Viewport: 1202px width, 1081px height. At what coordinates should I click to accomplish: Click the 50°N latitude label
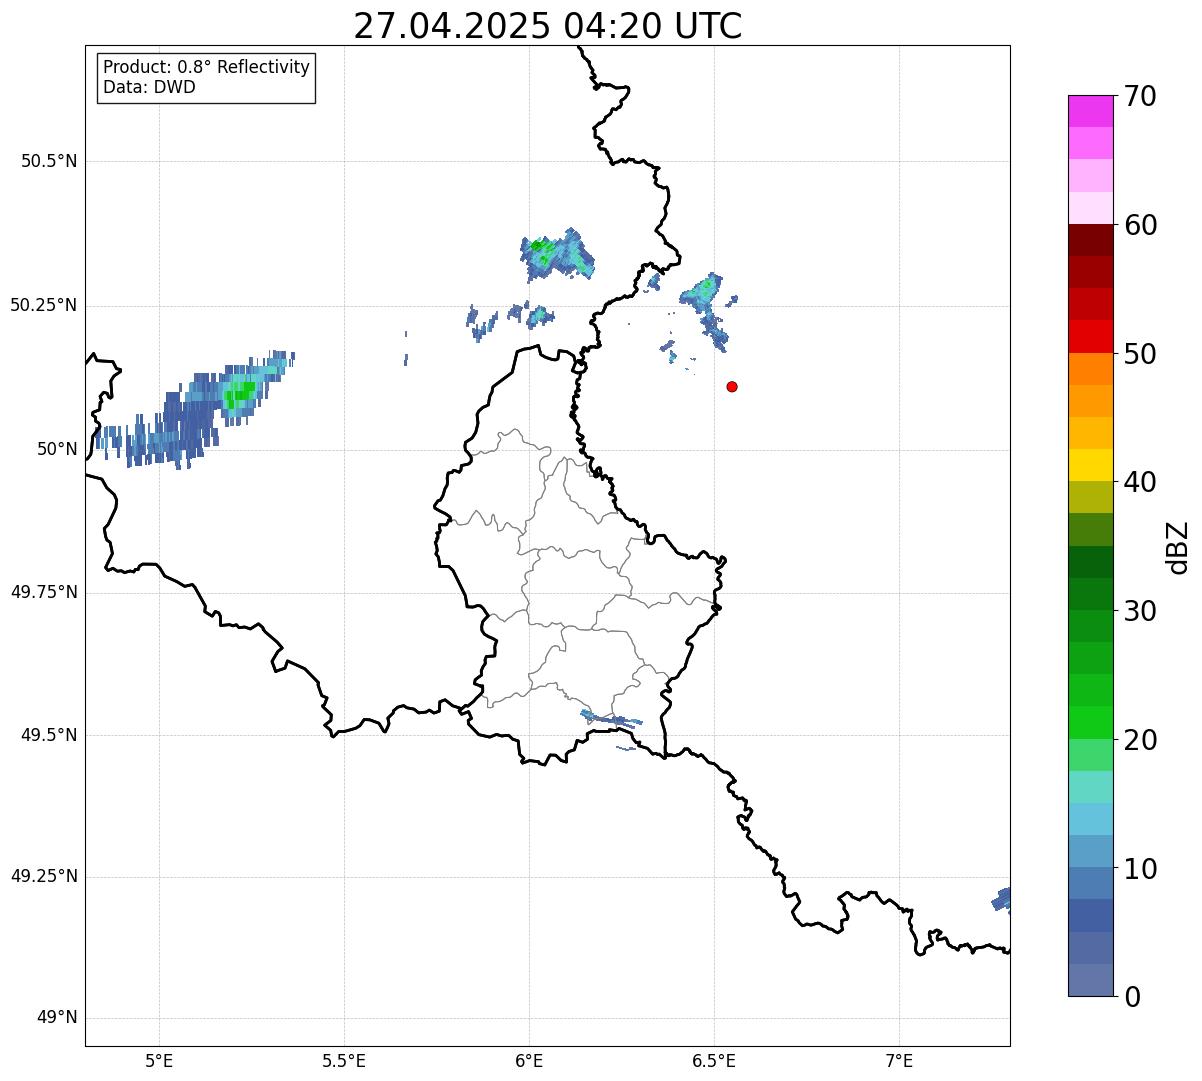(x=57, y=449)
